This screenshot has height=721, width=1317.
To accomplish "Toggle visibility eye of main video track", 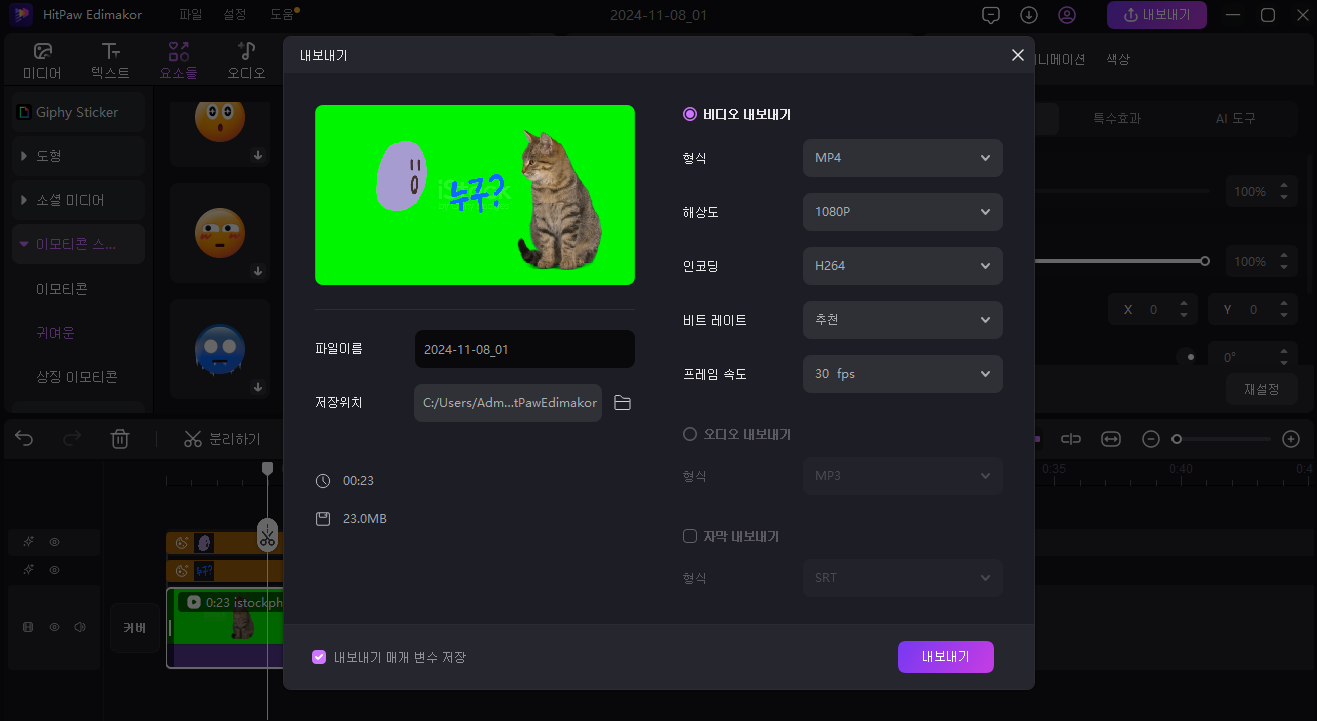I will 55,627.
